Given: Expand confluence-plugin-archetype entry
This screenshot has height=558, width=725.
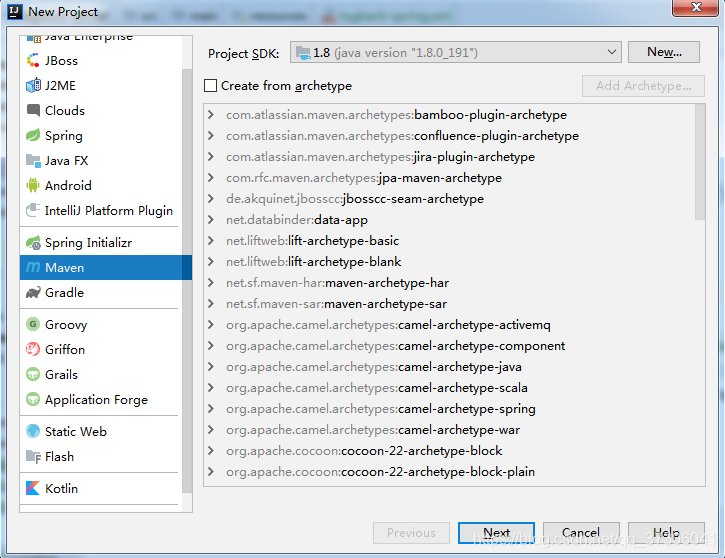Looking at the screenshot, I should (211, 135).
